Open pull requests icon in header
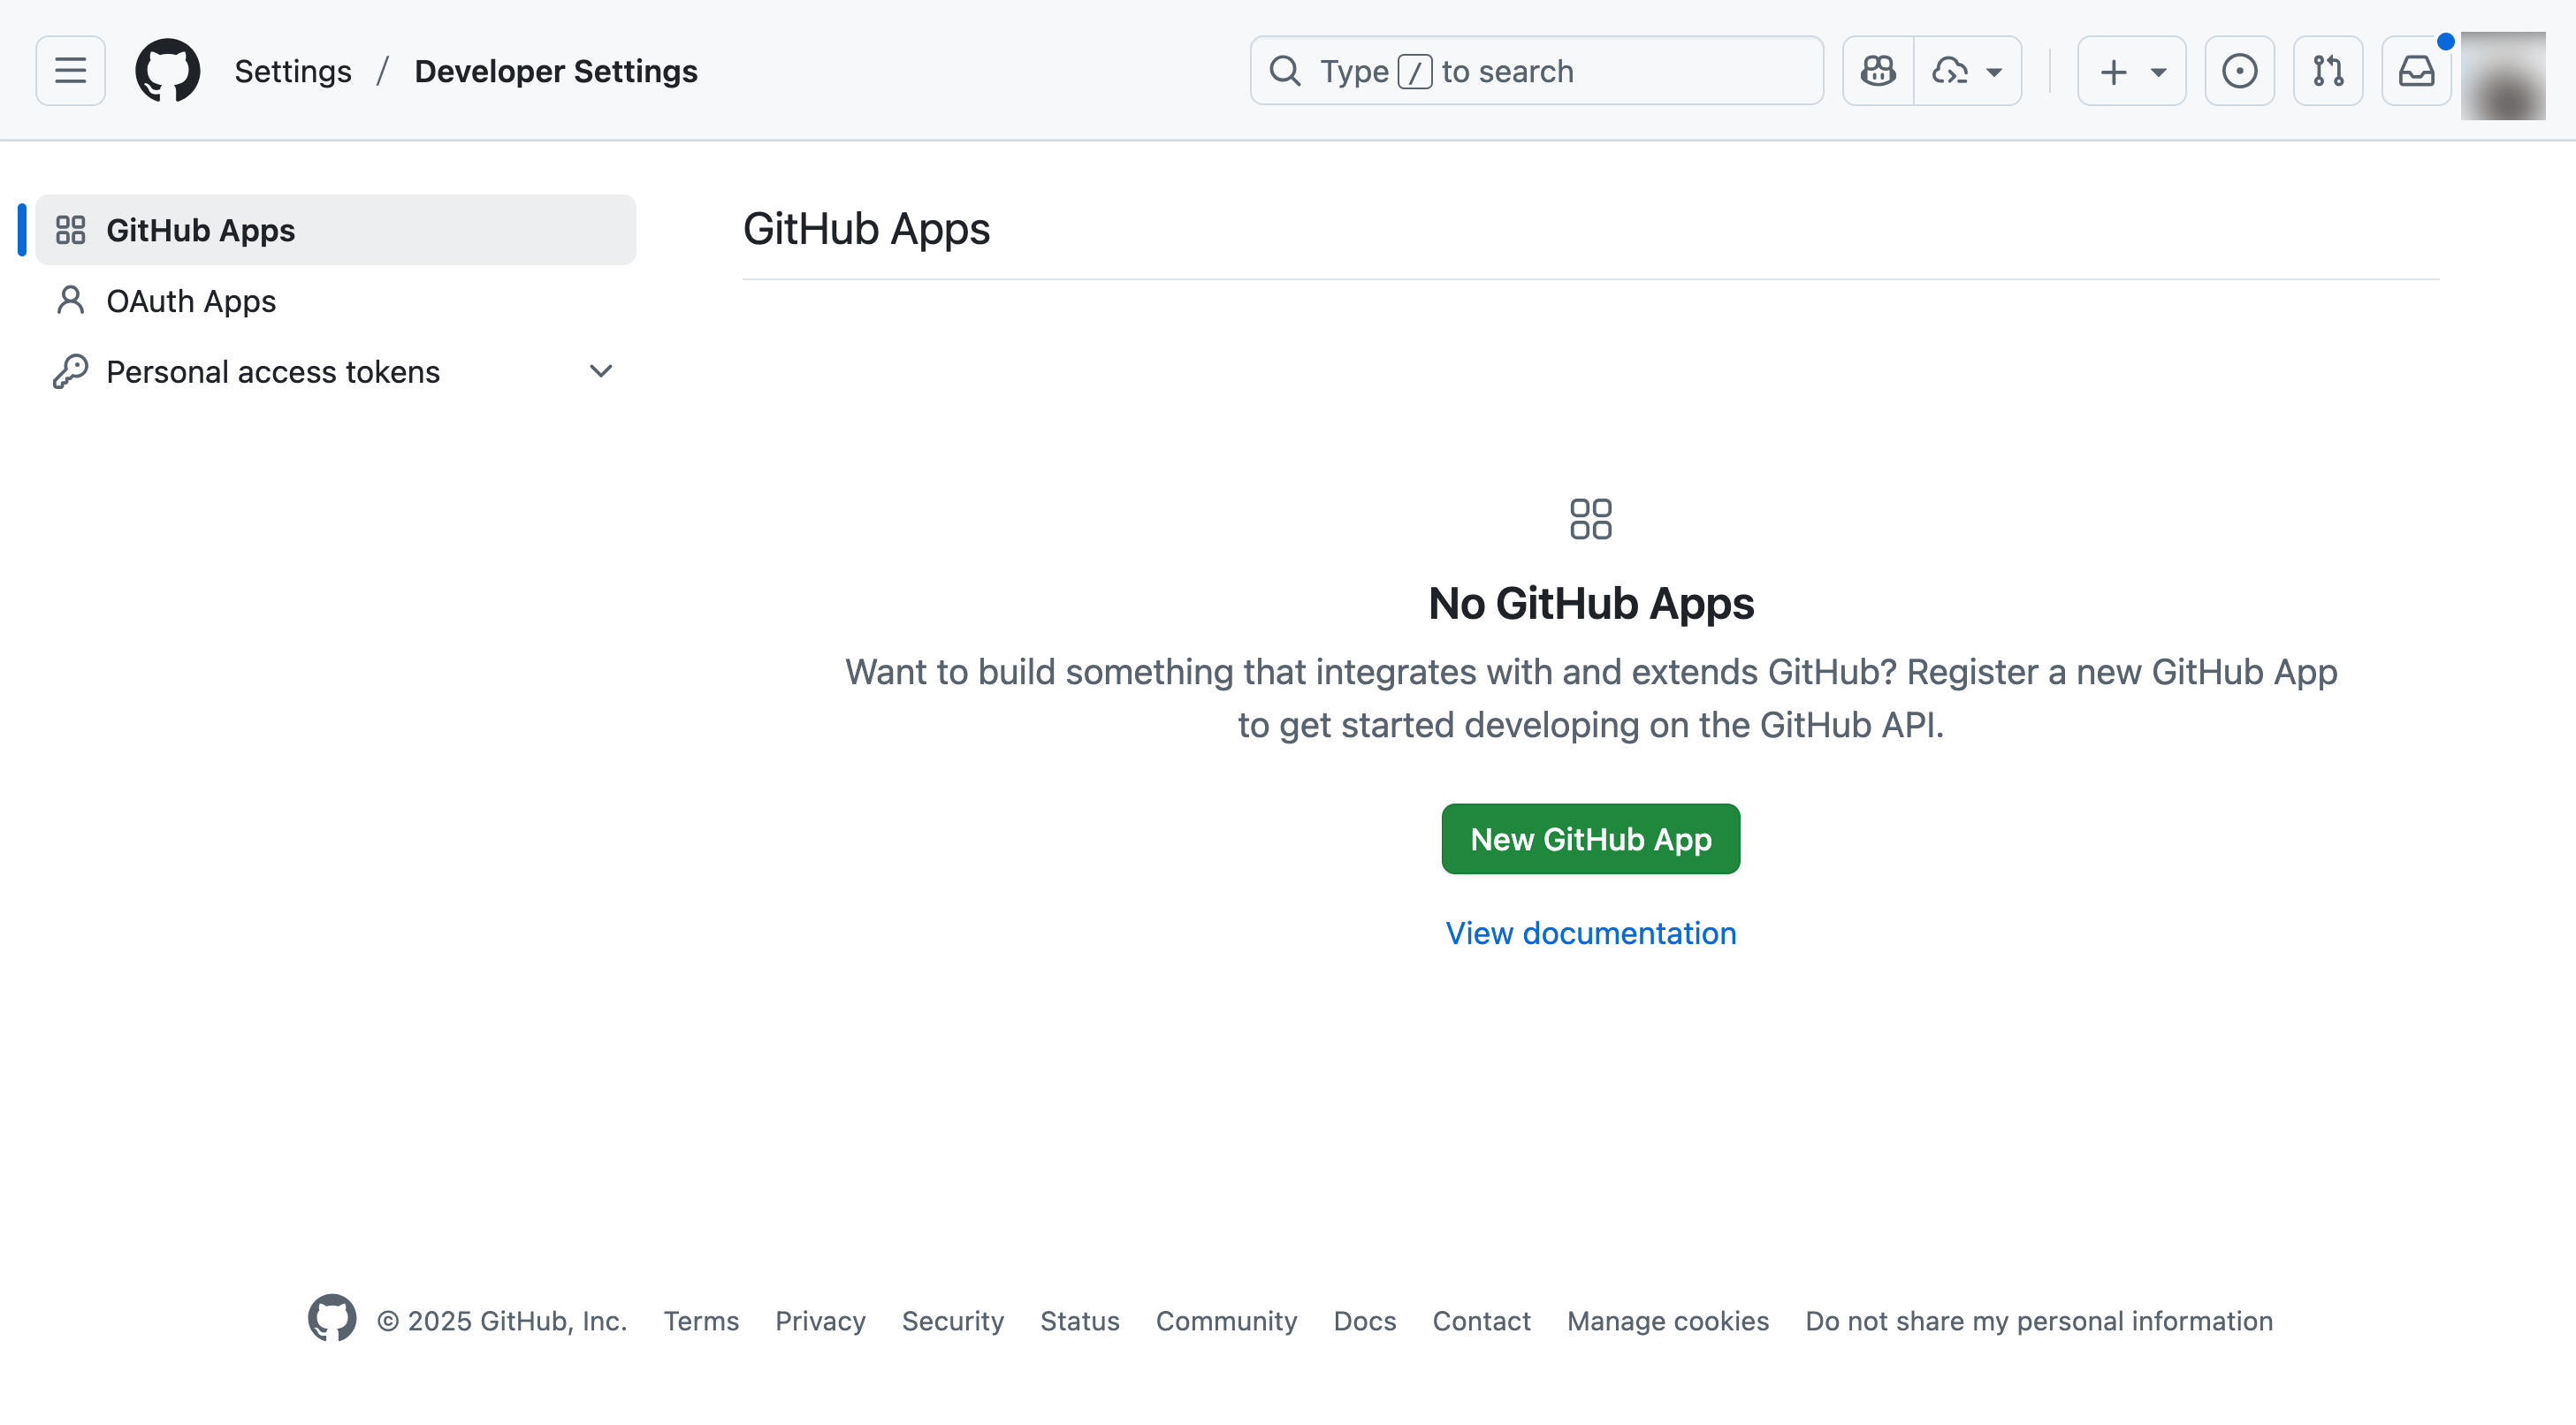Screen dimensions: 2576x1425 click(2328, 71)
